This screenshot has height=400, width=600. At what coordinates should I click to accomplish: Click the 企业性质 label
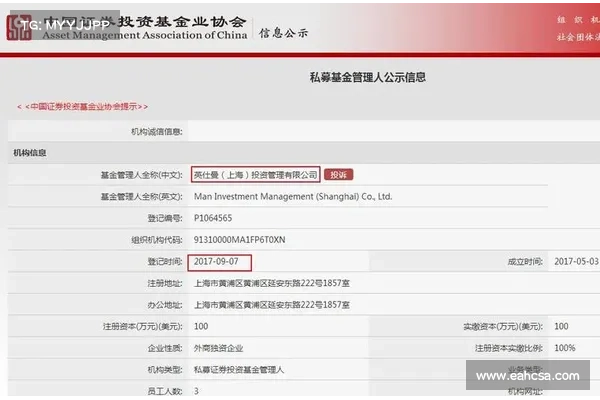[165, 348]
